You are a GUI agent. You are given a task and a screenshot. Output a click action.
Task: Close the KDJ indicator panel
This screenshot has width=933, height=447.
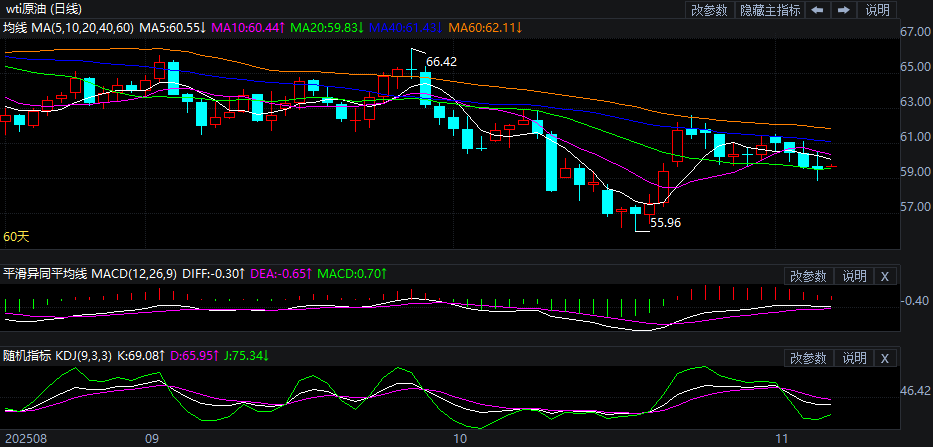tap(884, 358)
